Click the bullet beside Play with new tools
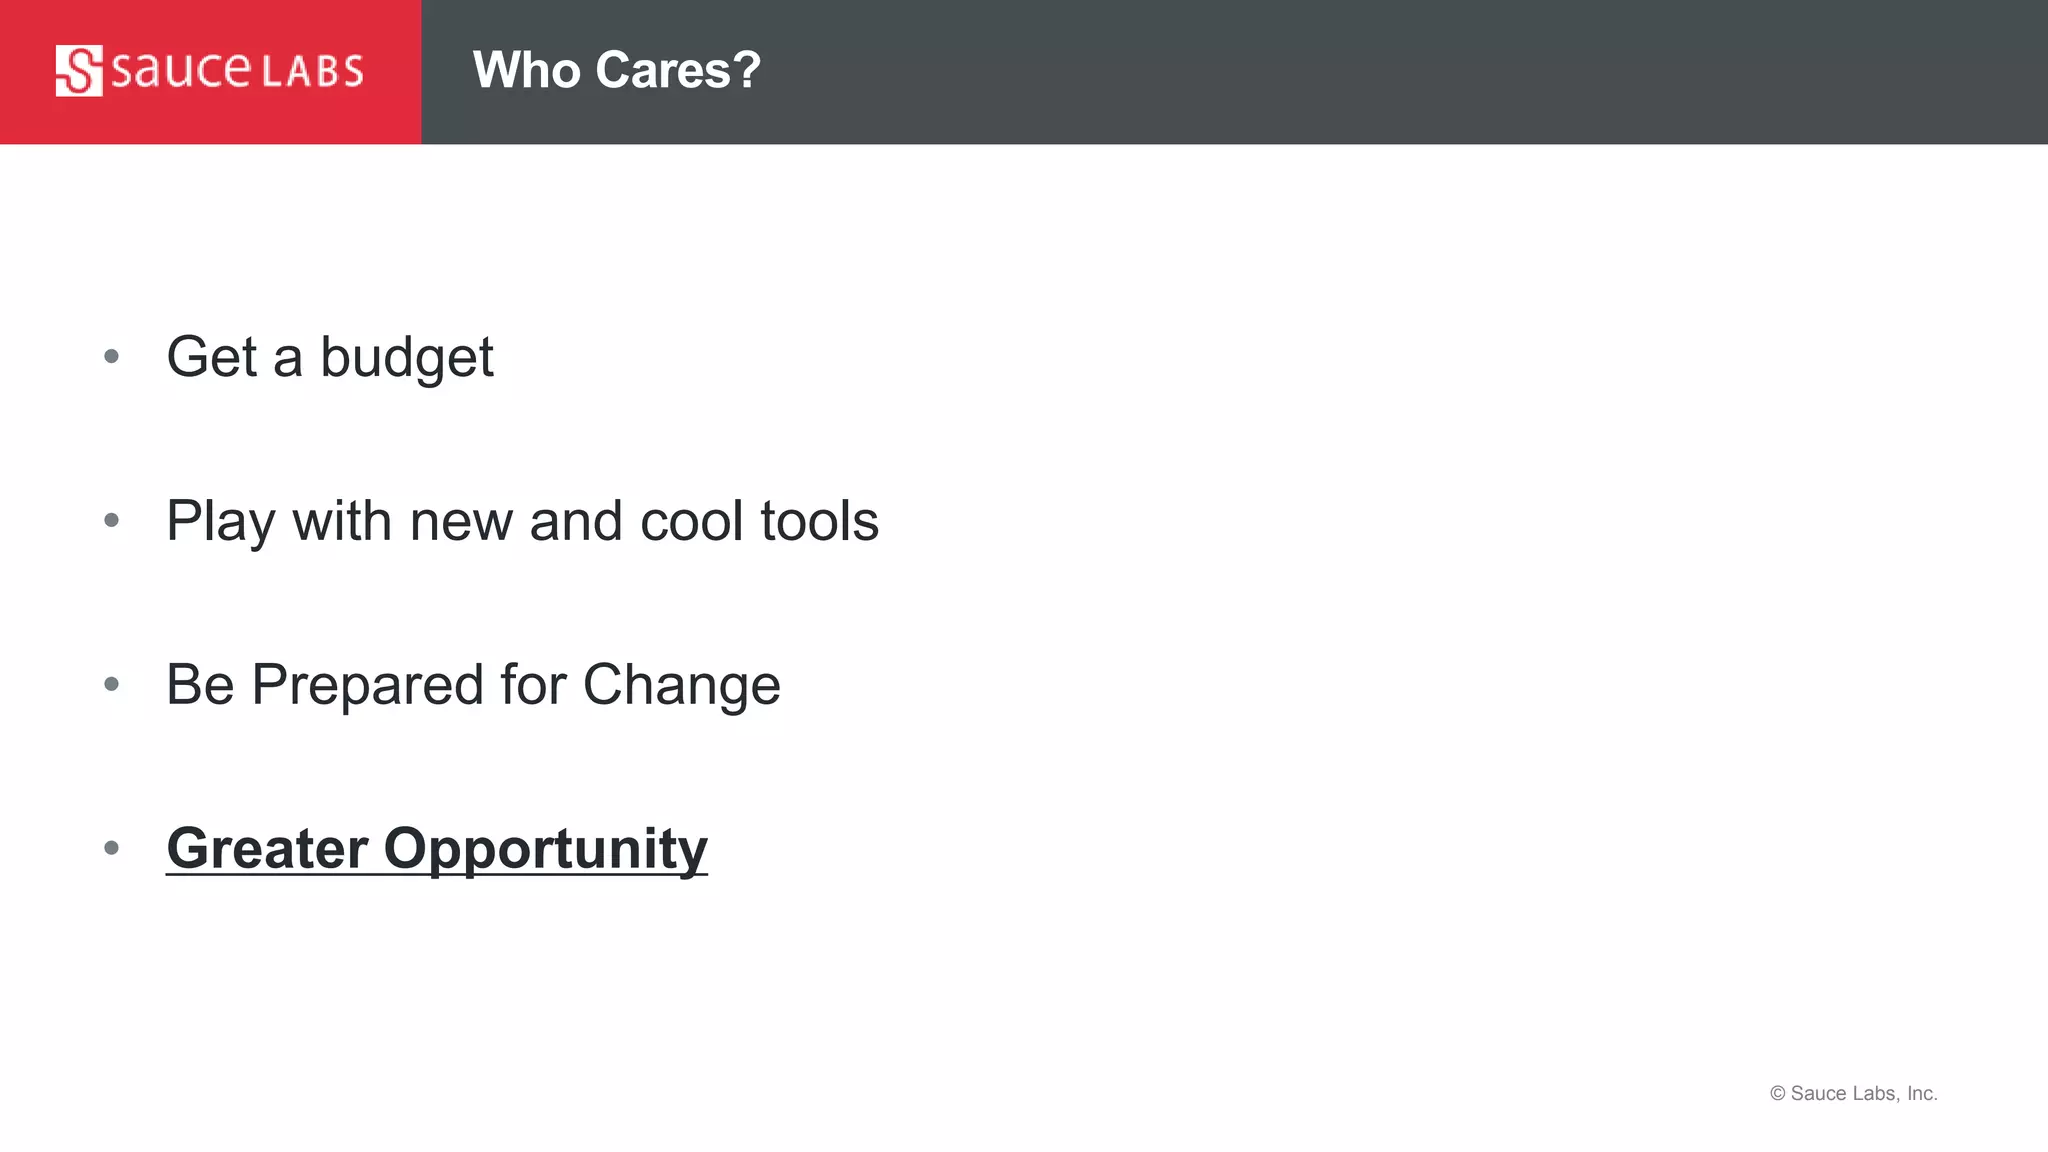2048x1152 pixels. tap(112, 520)
